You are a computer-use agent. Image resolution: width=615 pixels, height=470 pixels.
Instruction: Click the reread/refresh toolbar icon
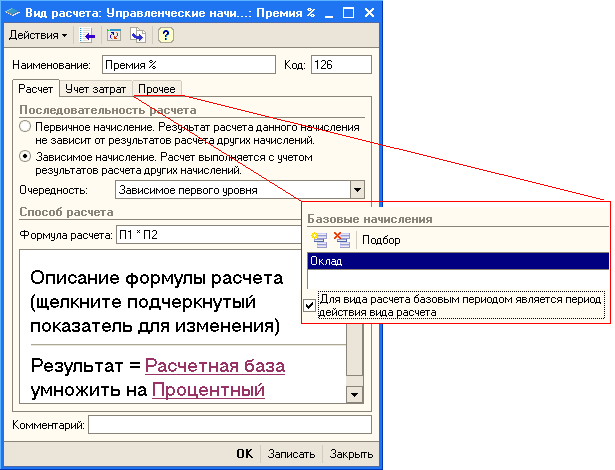tap(113, 35)
